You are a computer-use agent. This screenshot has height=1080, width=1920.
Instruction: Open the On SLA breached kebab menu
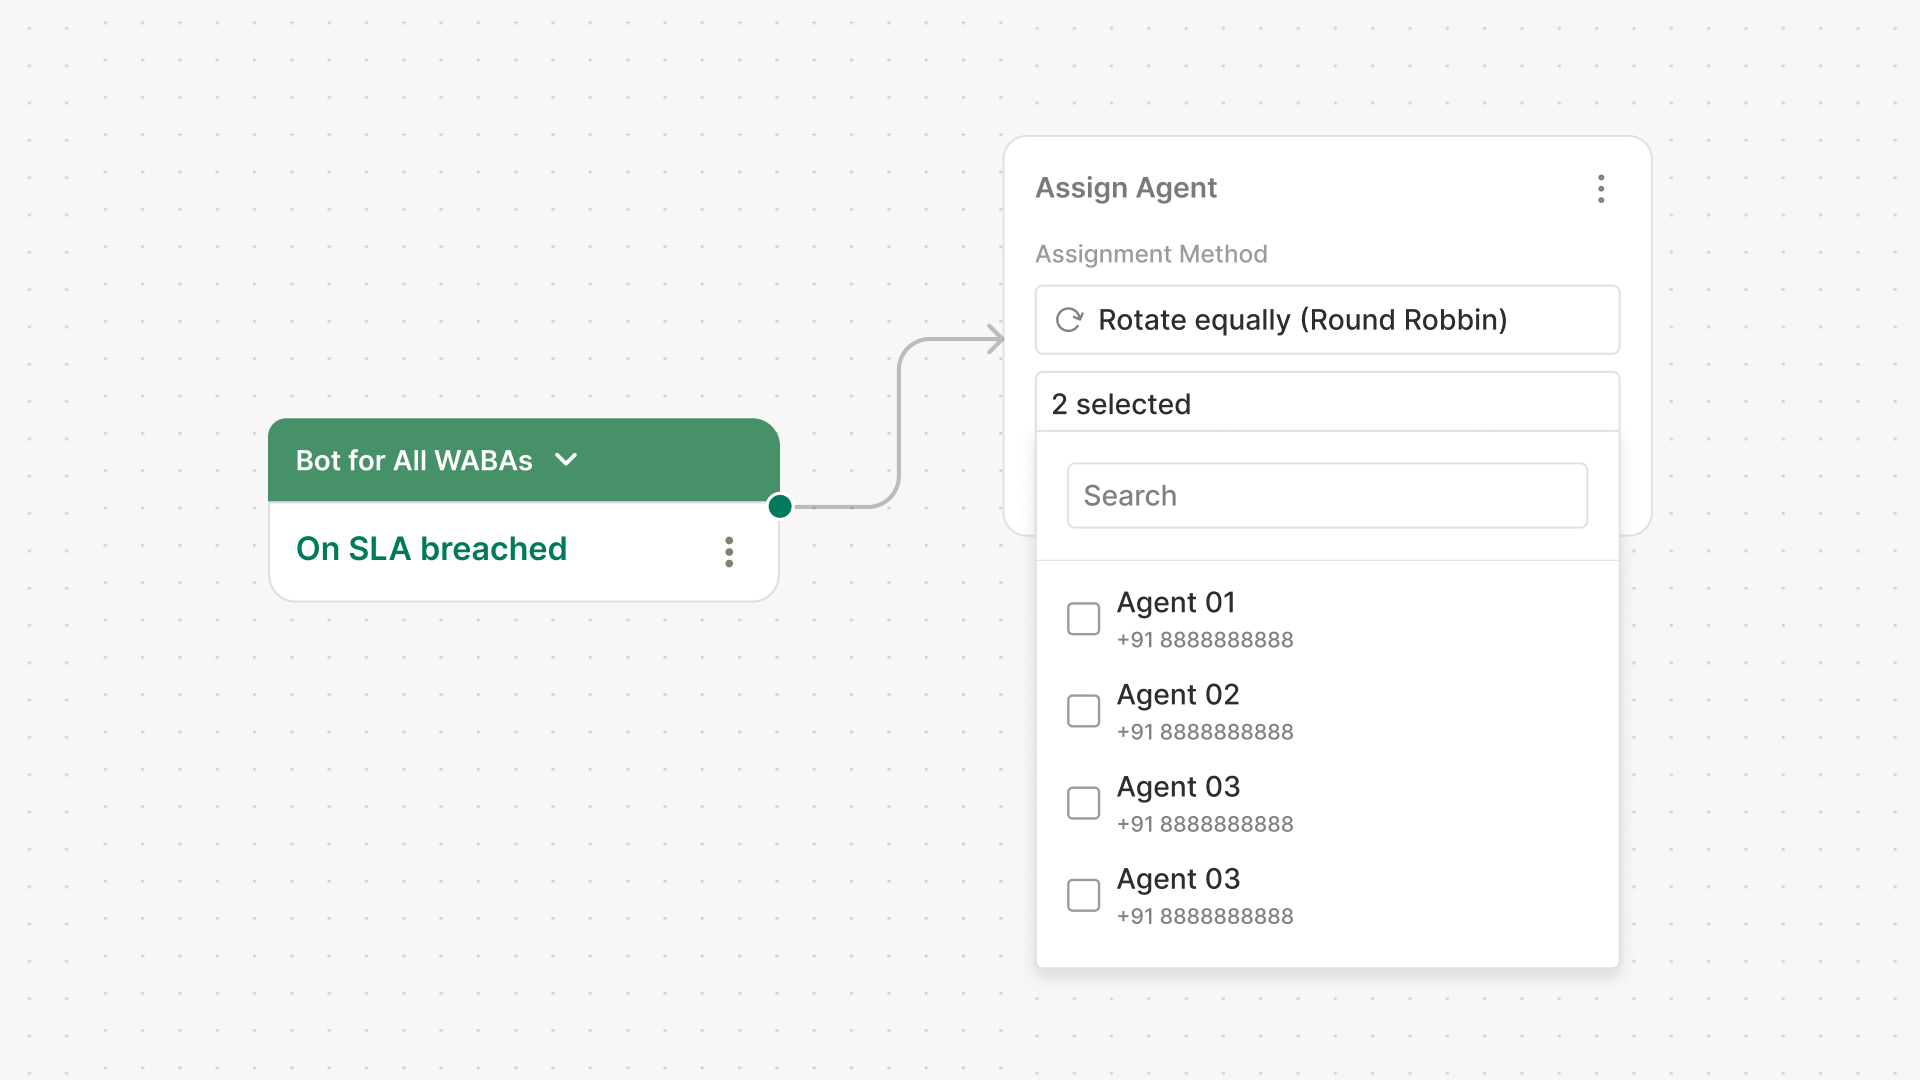coord(729,552)
